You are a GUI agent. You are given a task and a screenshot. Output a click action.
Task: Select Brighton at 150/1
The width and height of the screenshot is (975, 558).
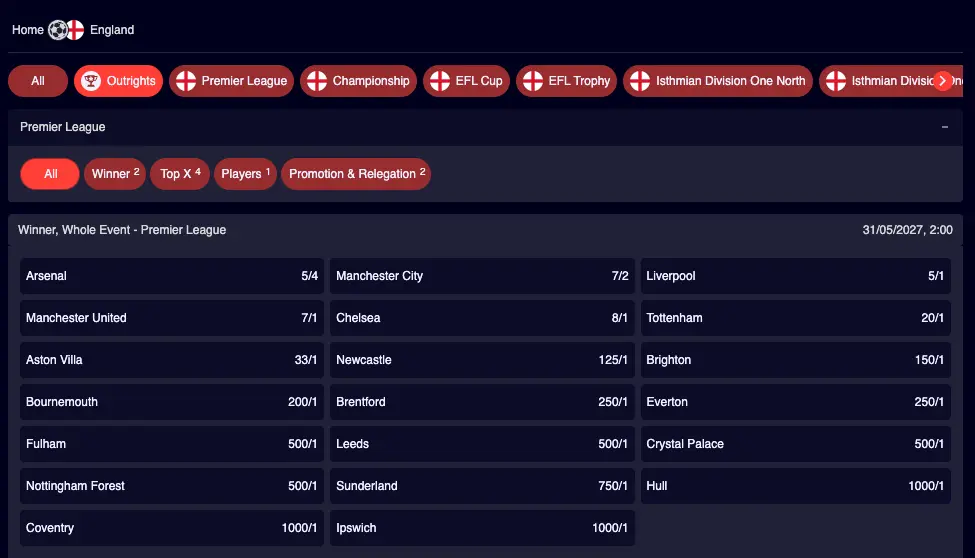[x=795, y=360]
